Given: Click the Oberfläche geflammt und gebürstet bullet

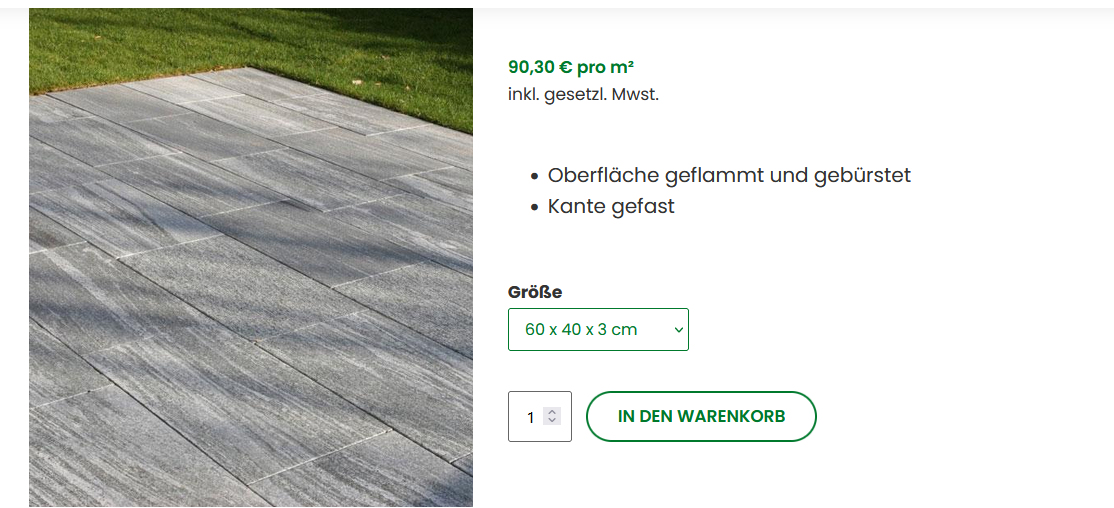Looking at the screenshot, I should tap(729, 175).
